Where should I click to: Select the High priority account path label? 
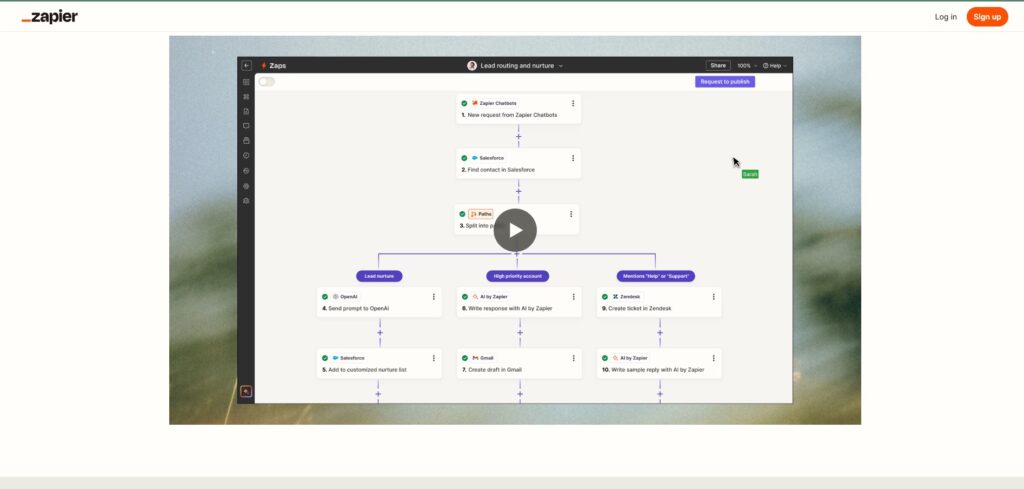click(x=517, y=276)
